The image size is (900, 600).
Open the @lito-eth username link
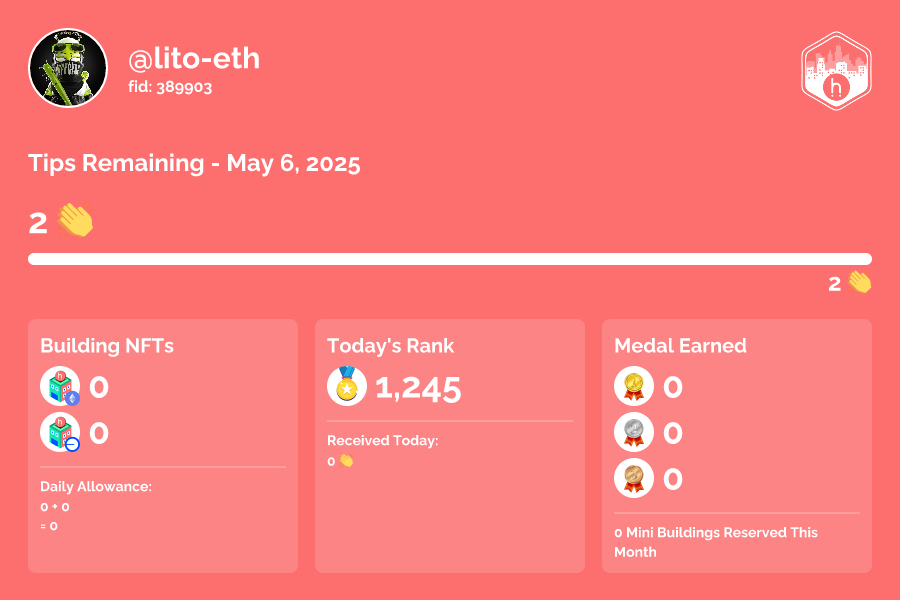[x=194, y=59]
